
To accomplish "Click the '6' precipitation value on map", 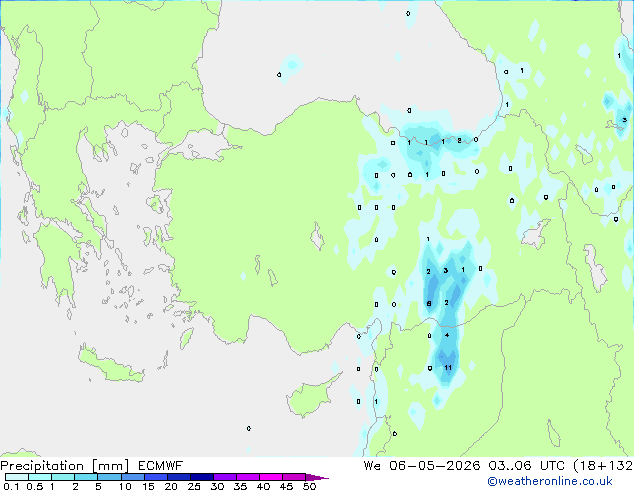I will pyautogui.click(x=429, y=304).
